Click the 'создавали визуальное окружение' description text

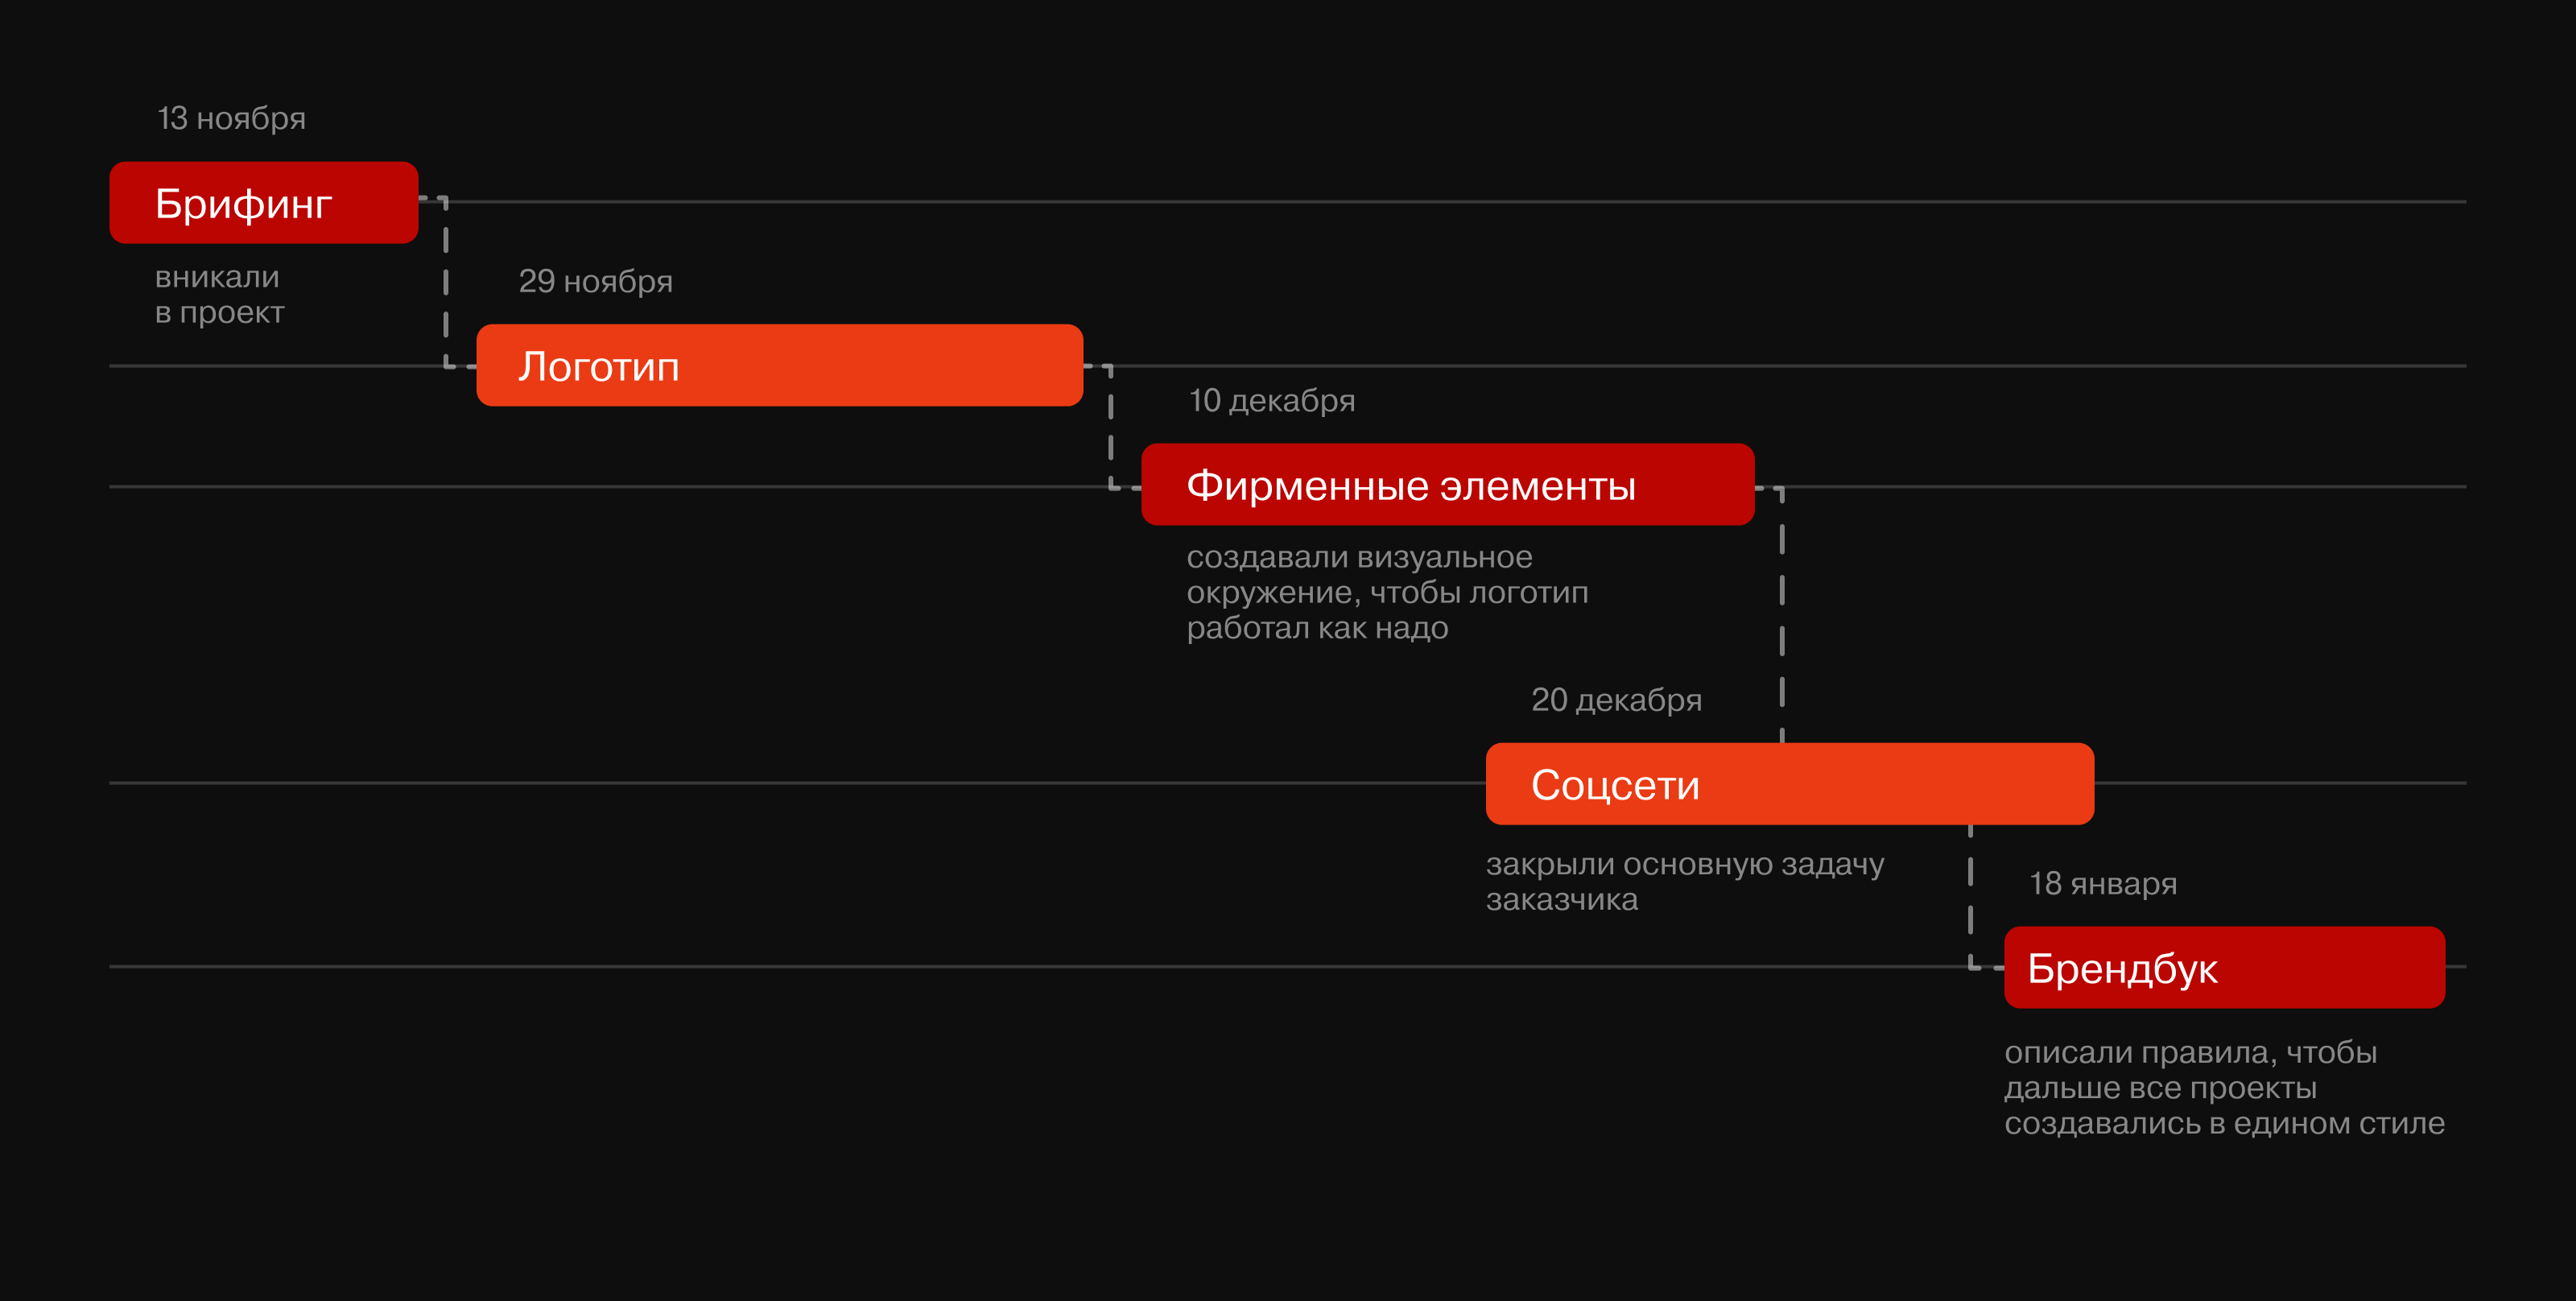[x=1386, y=592]
